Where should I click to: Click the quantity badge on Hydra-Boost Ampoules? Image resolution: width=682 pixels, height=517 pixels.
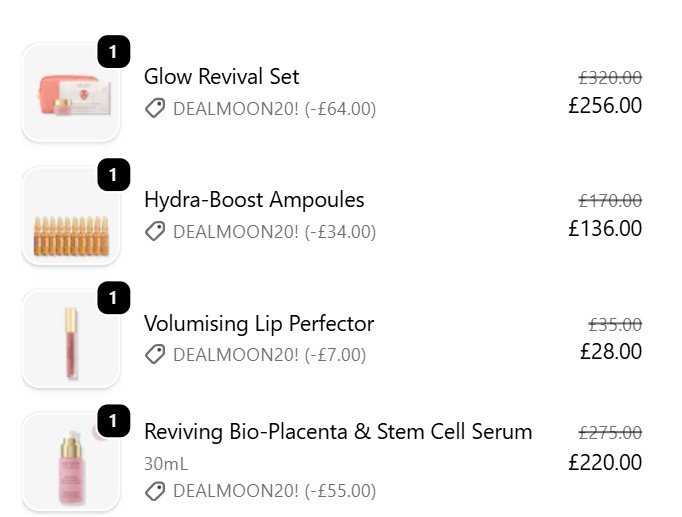coord(114,176)
